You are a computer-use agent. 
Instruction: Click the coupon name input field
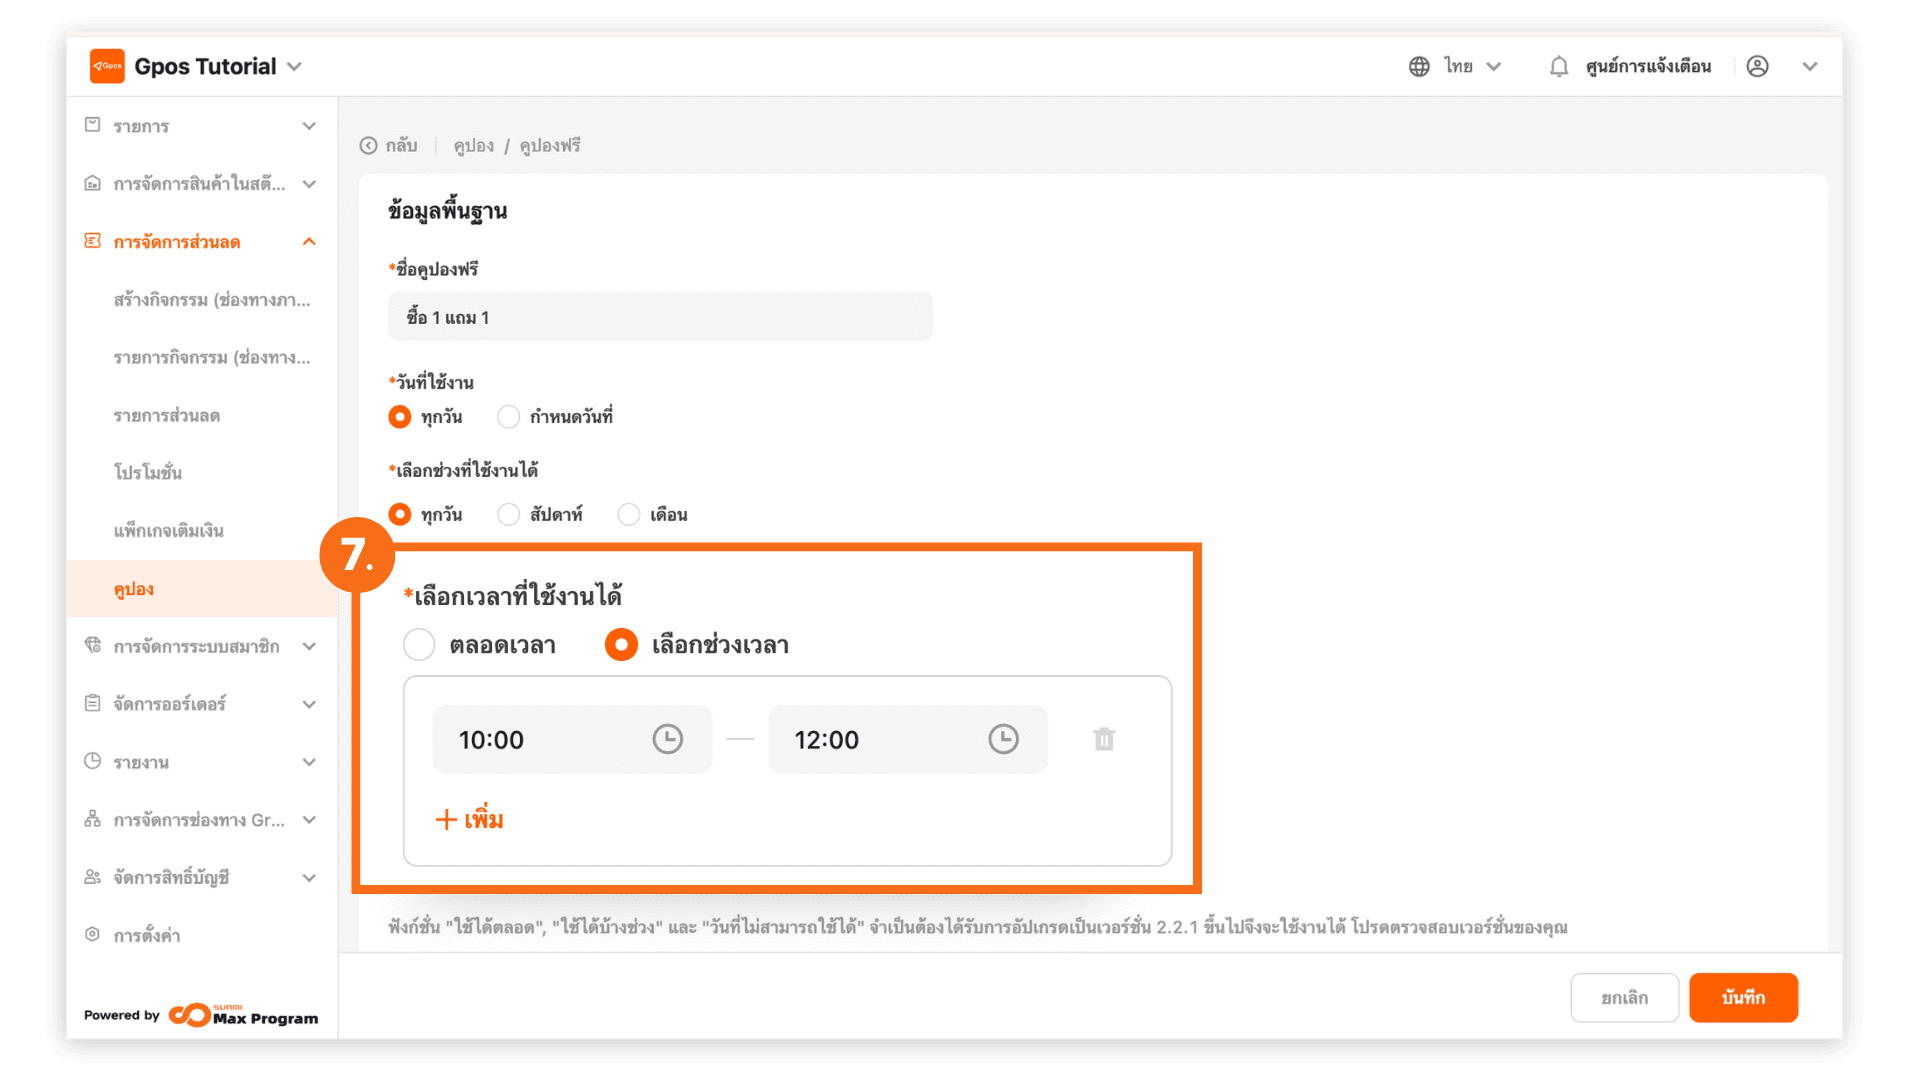pyautogui.click(x=660, y=317)
